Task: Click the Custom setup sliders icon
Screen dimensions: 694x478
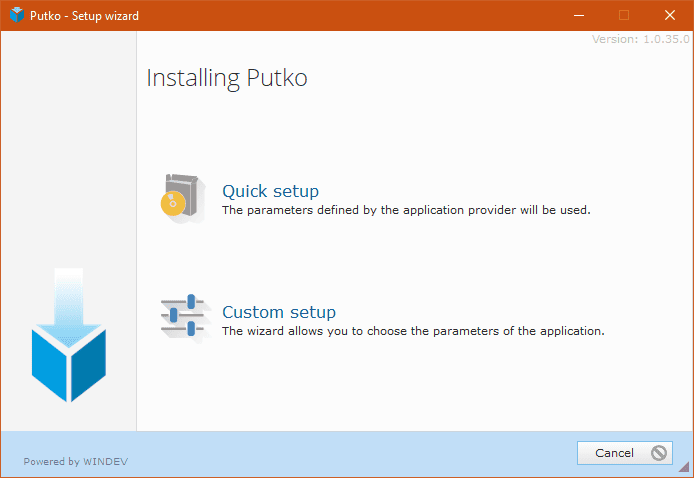Action: coord(184,317)
